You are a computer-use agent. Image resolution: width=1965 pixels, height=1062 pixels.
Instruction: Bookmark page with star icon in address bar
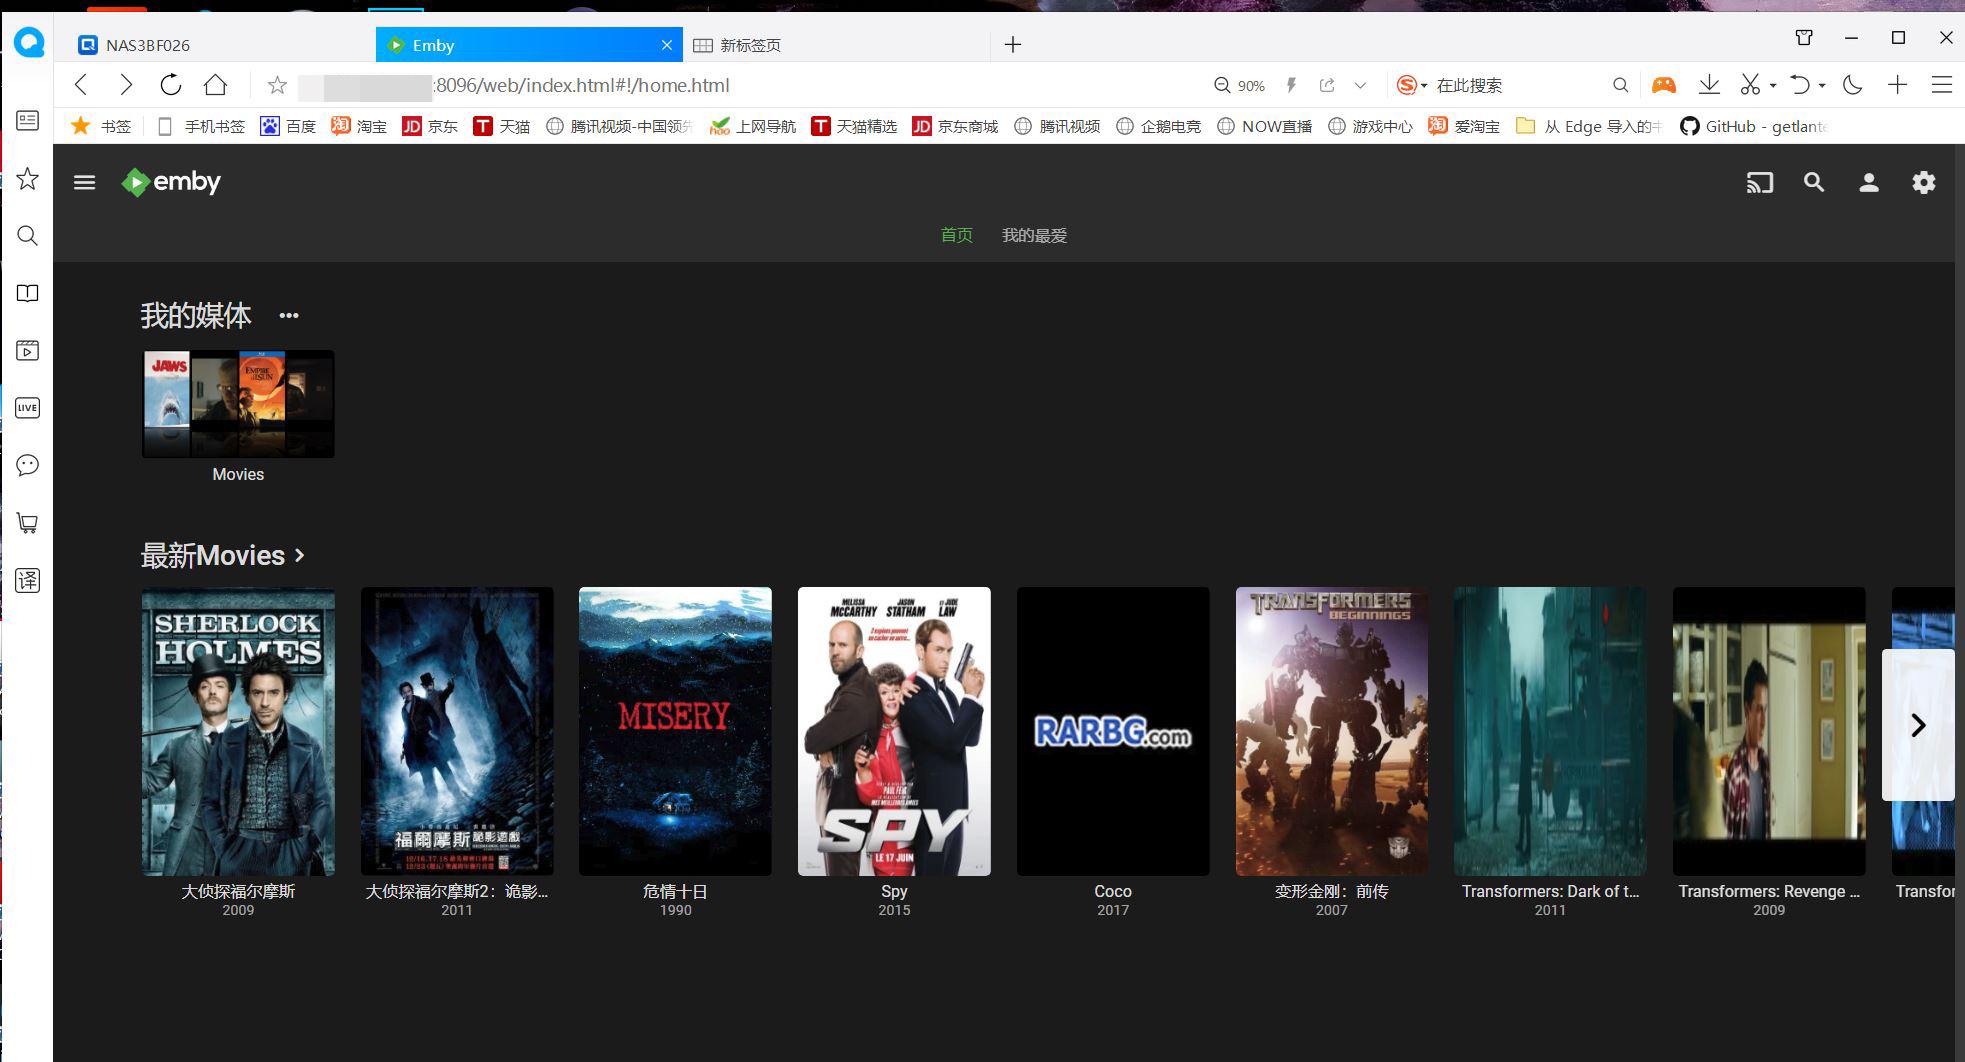[277, 86]
